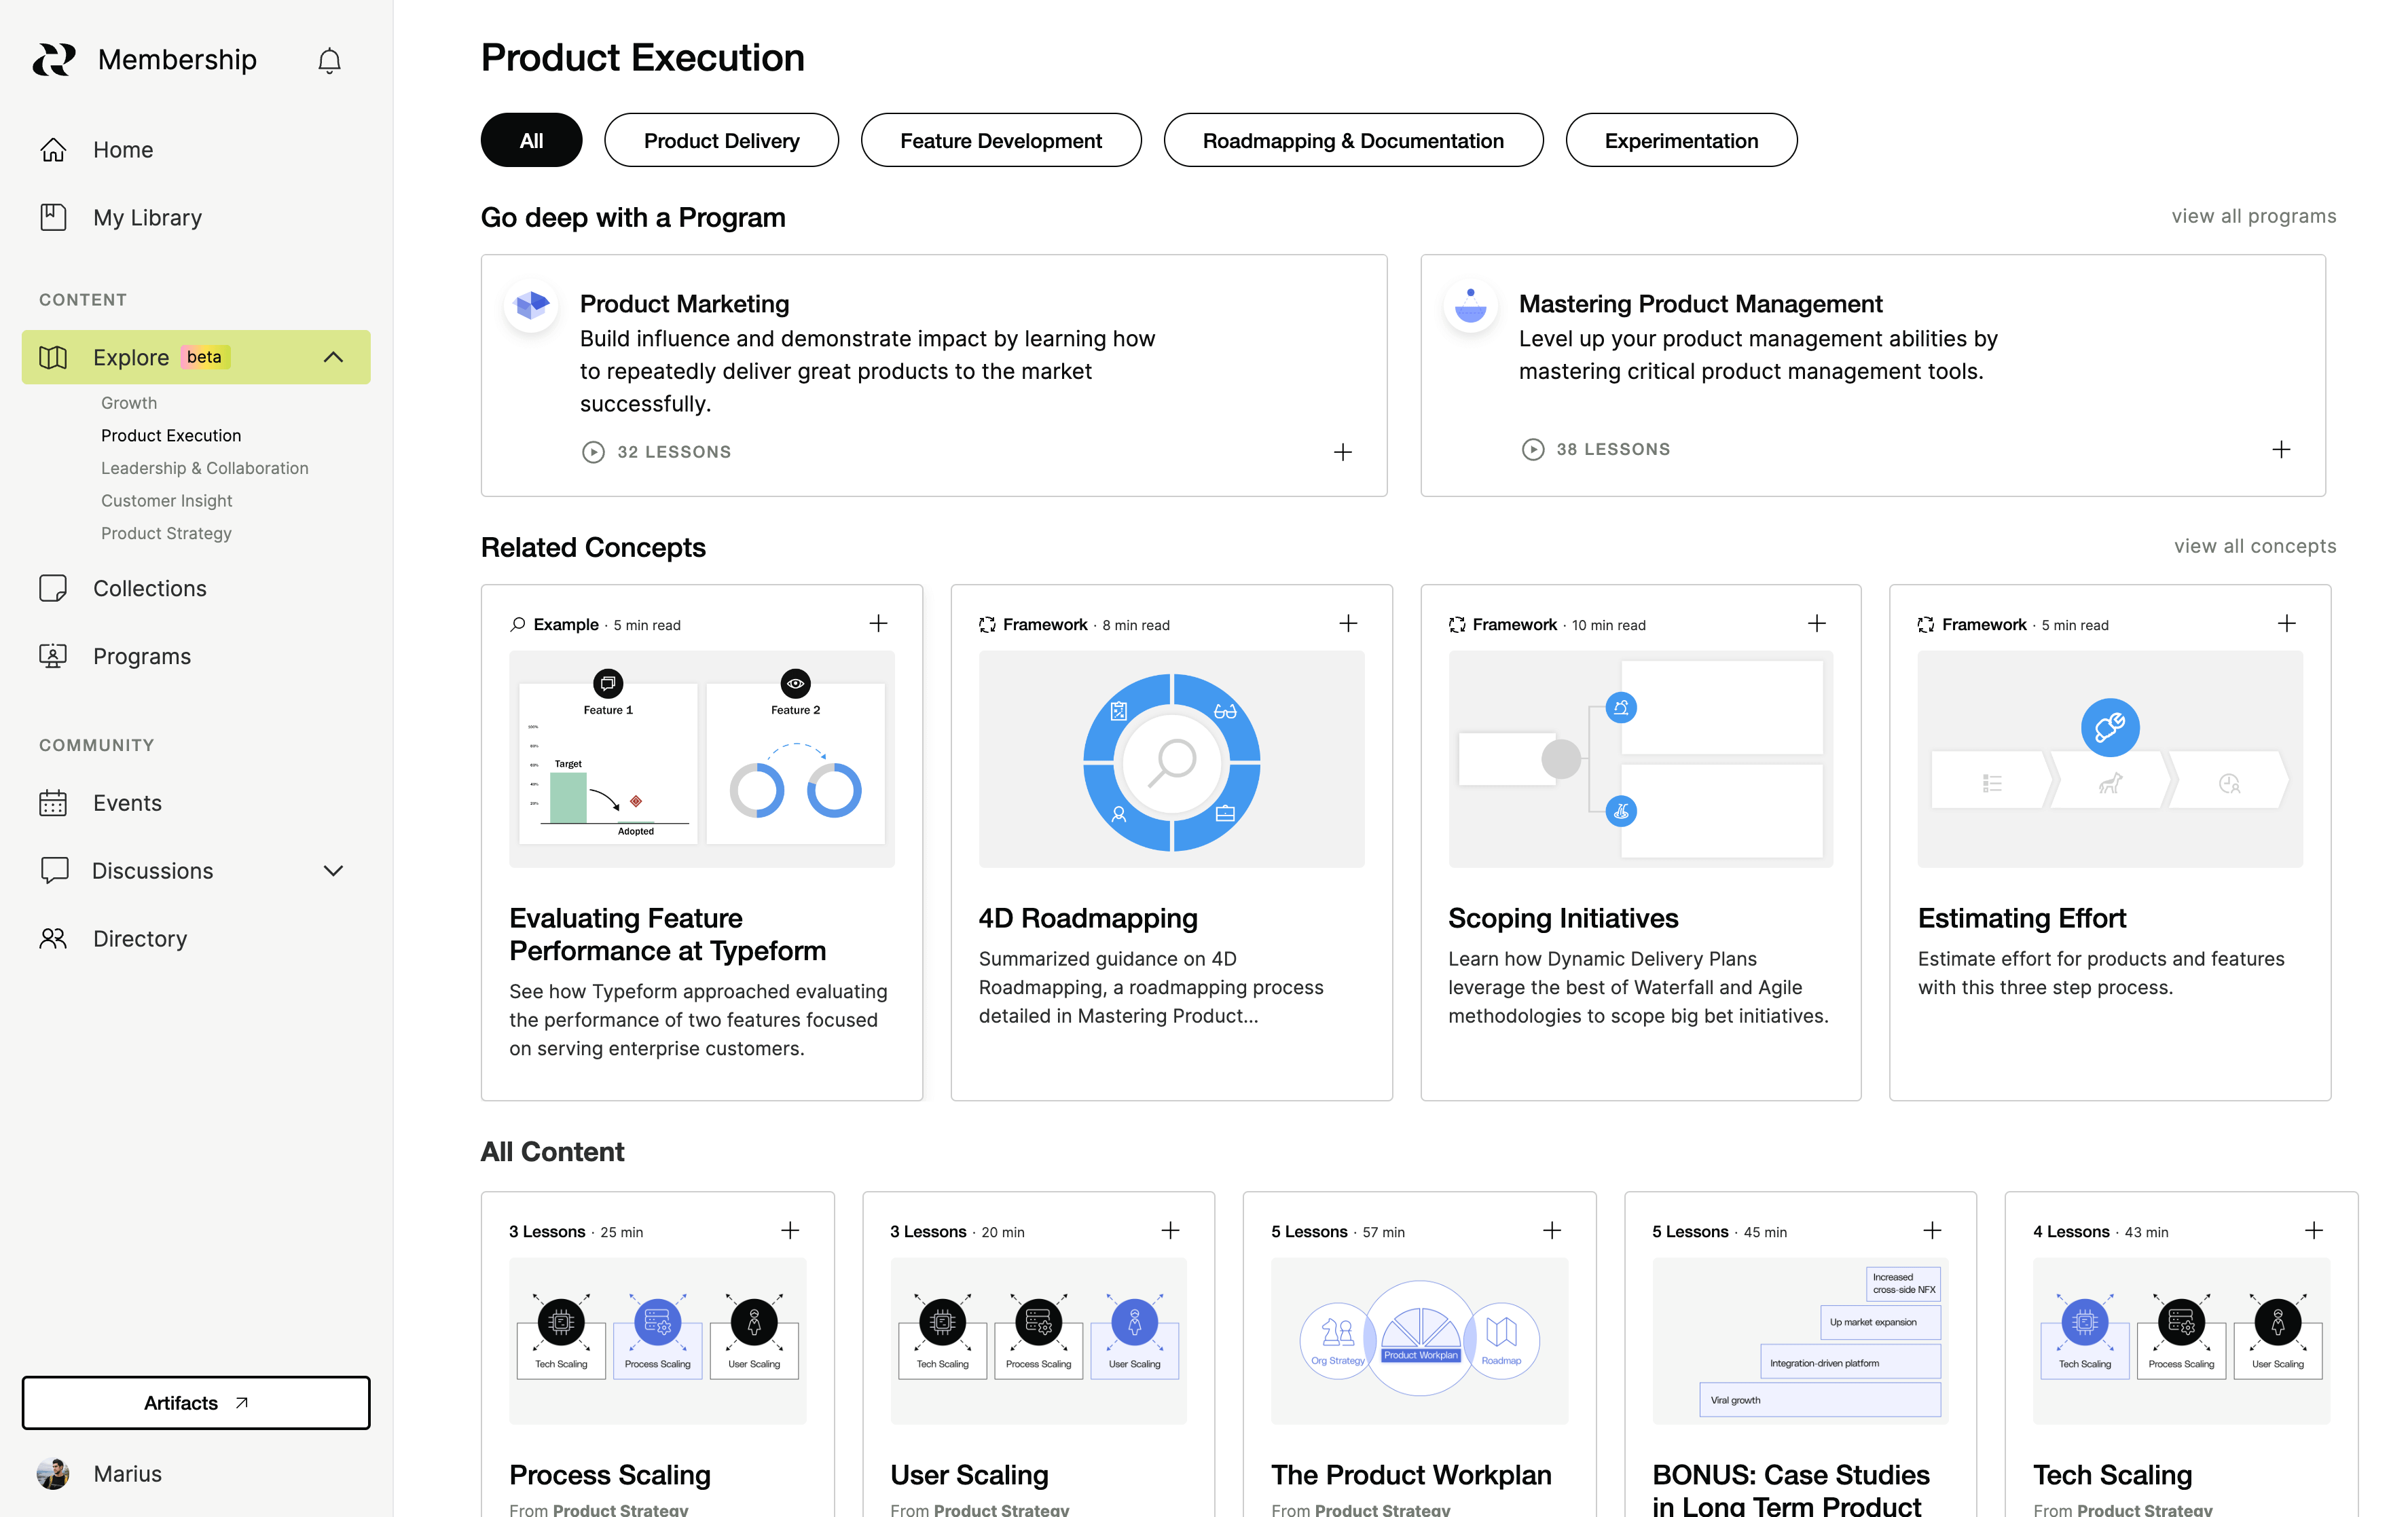Select the Product Delivery filter pill
The image size is (2408, 1517).
coord(721,141)
